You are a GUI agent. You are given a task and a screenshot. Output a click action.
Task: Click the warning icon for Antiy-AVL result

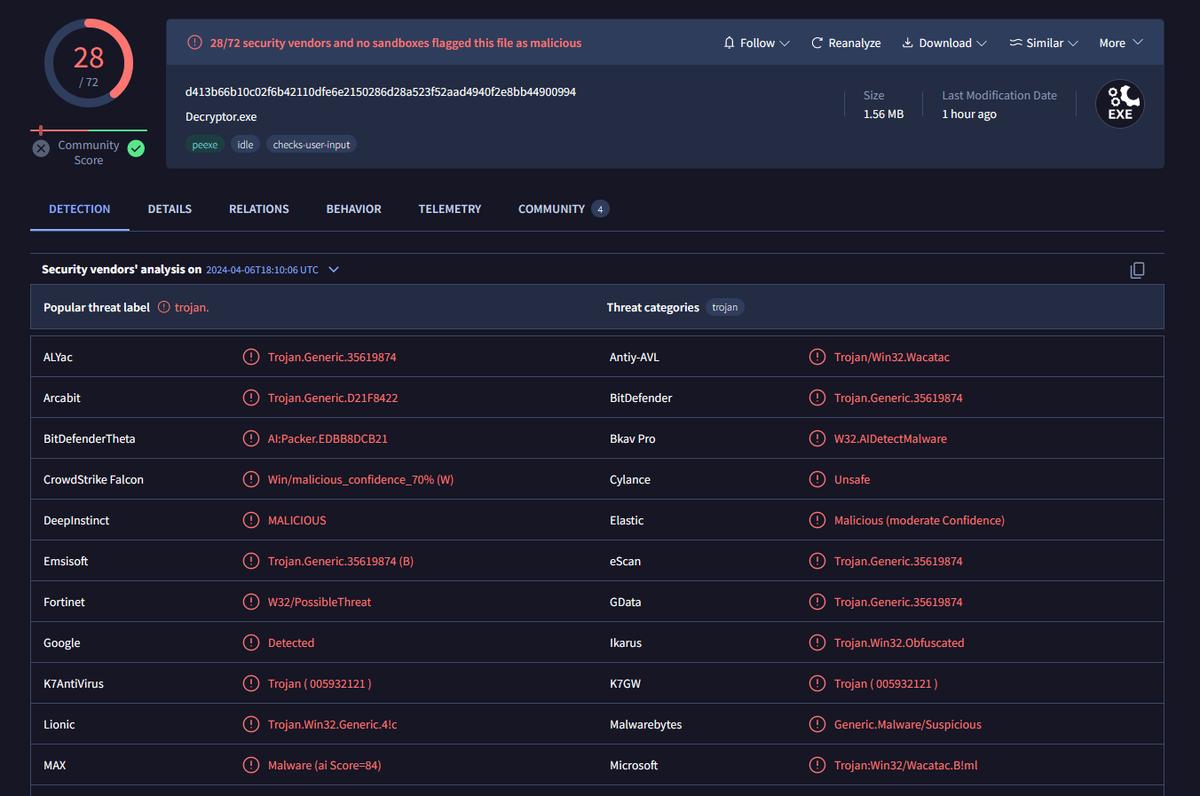coord(817,357)
